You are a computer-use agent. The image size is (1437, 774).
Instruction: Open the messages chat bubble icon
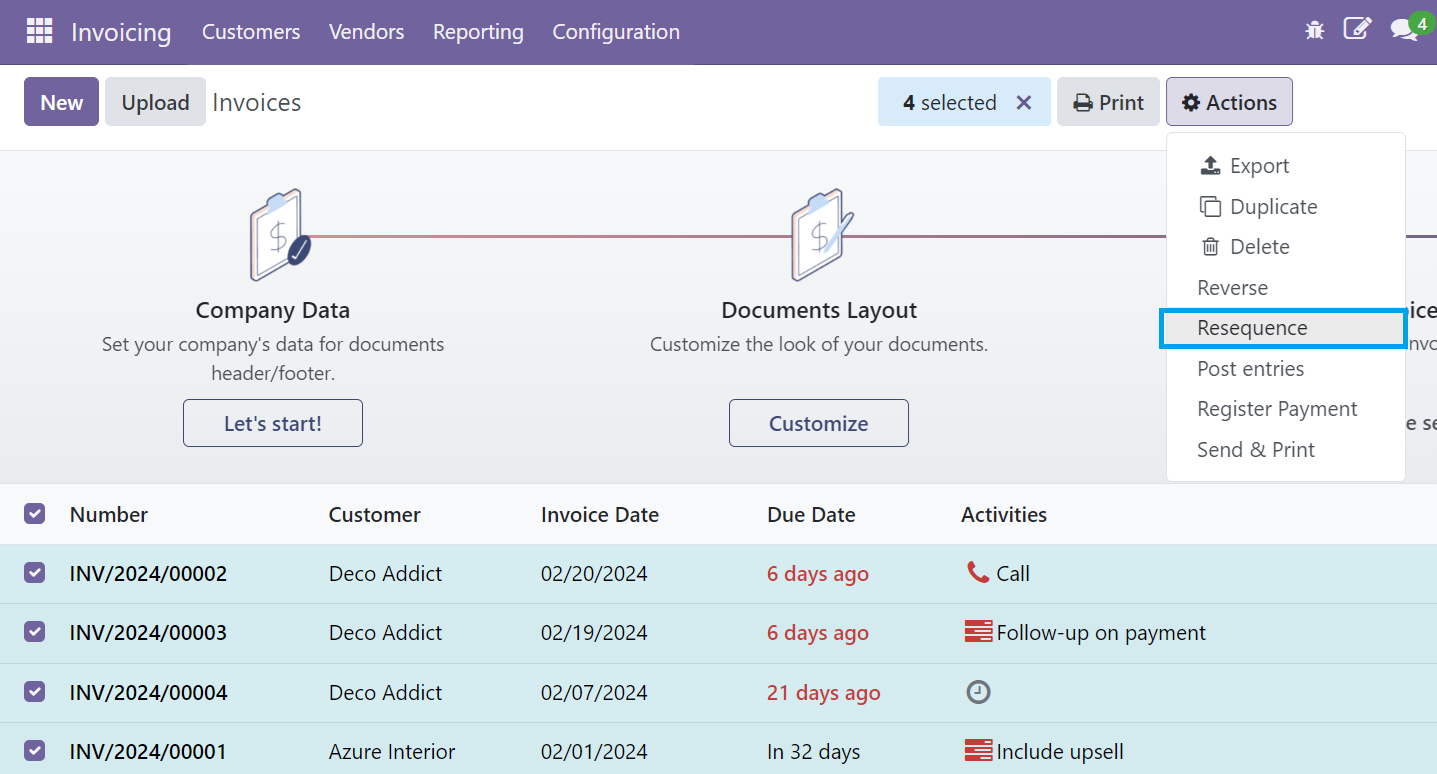1404,31
